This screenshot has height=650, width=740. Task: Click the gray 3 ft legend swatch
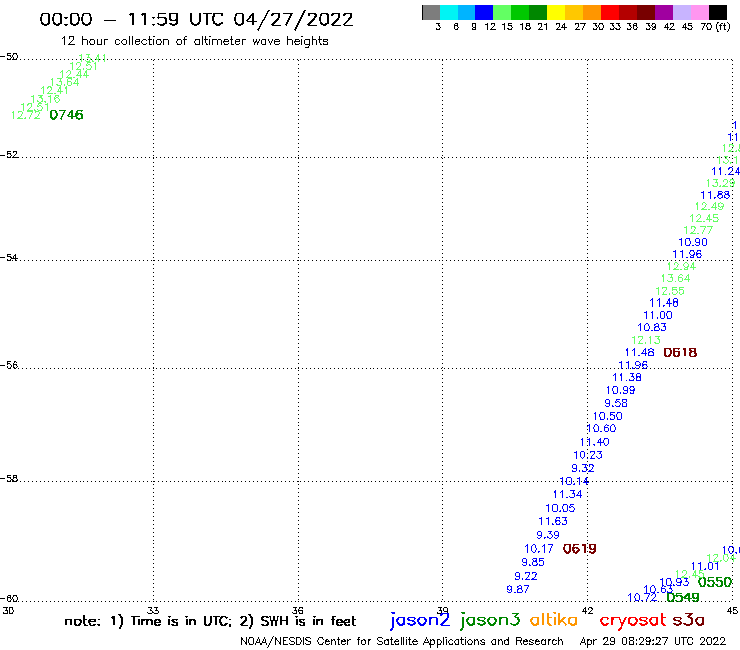[431, 12]
